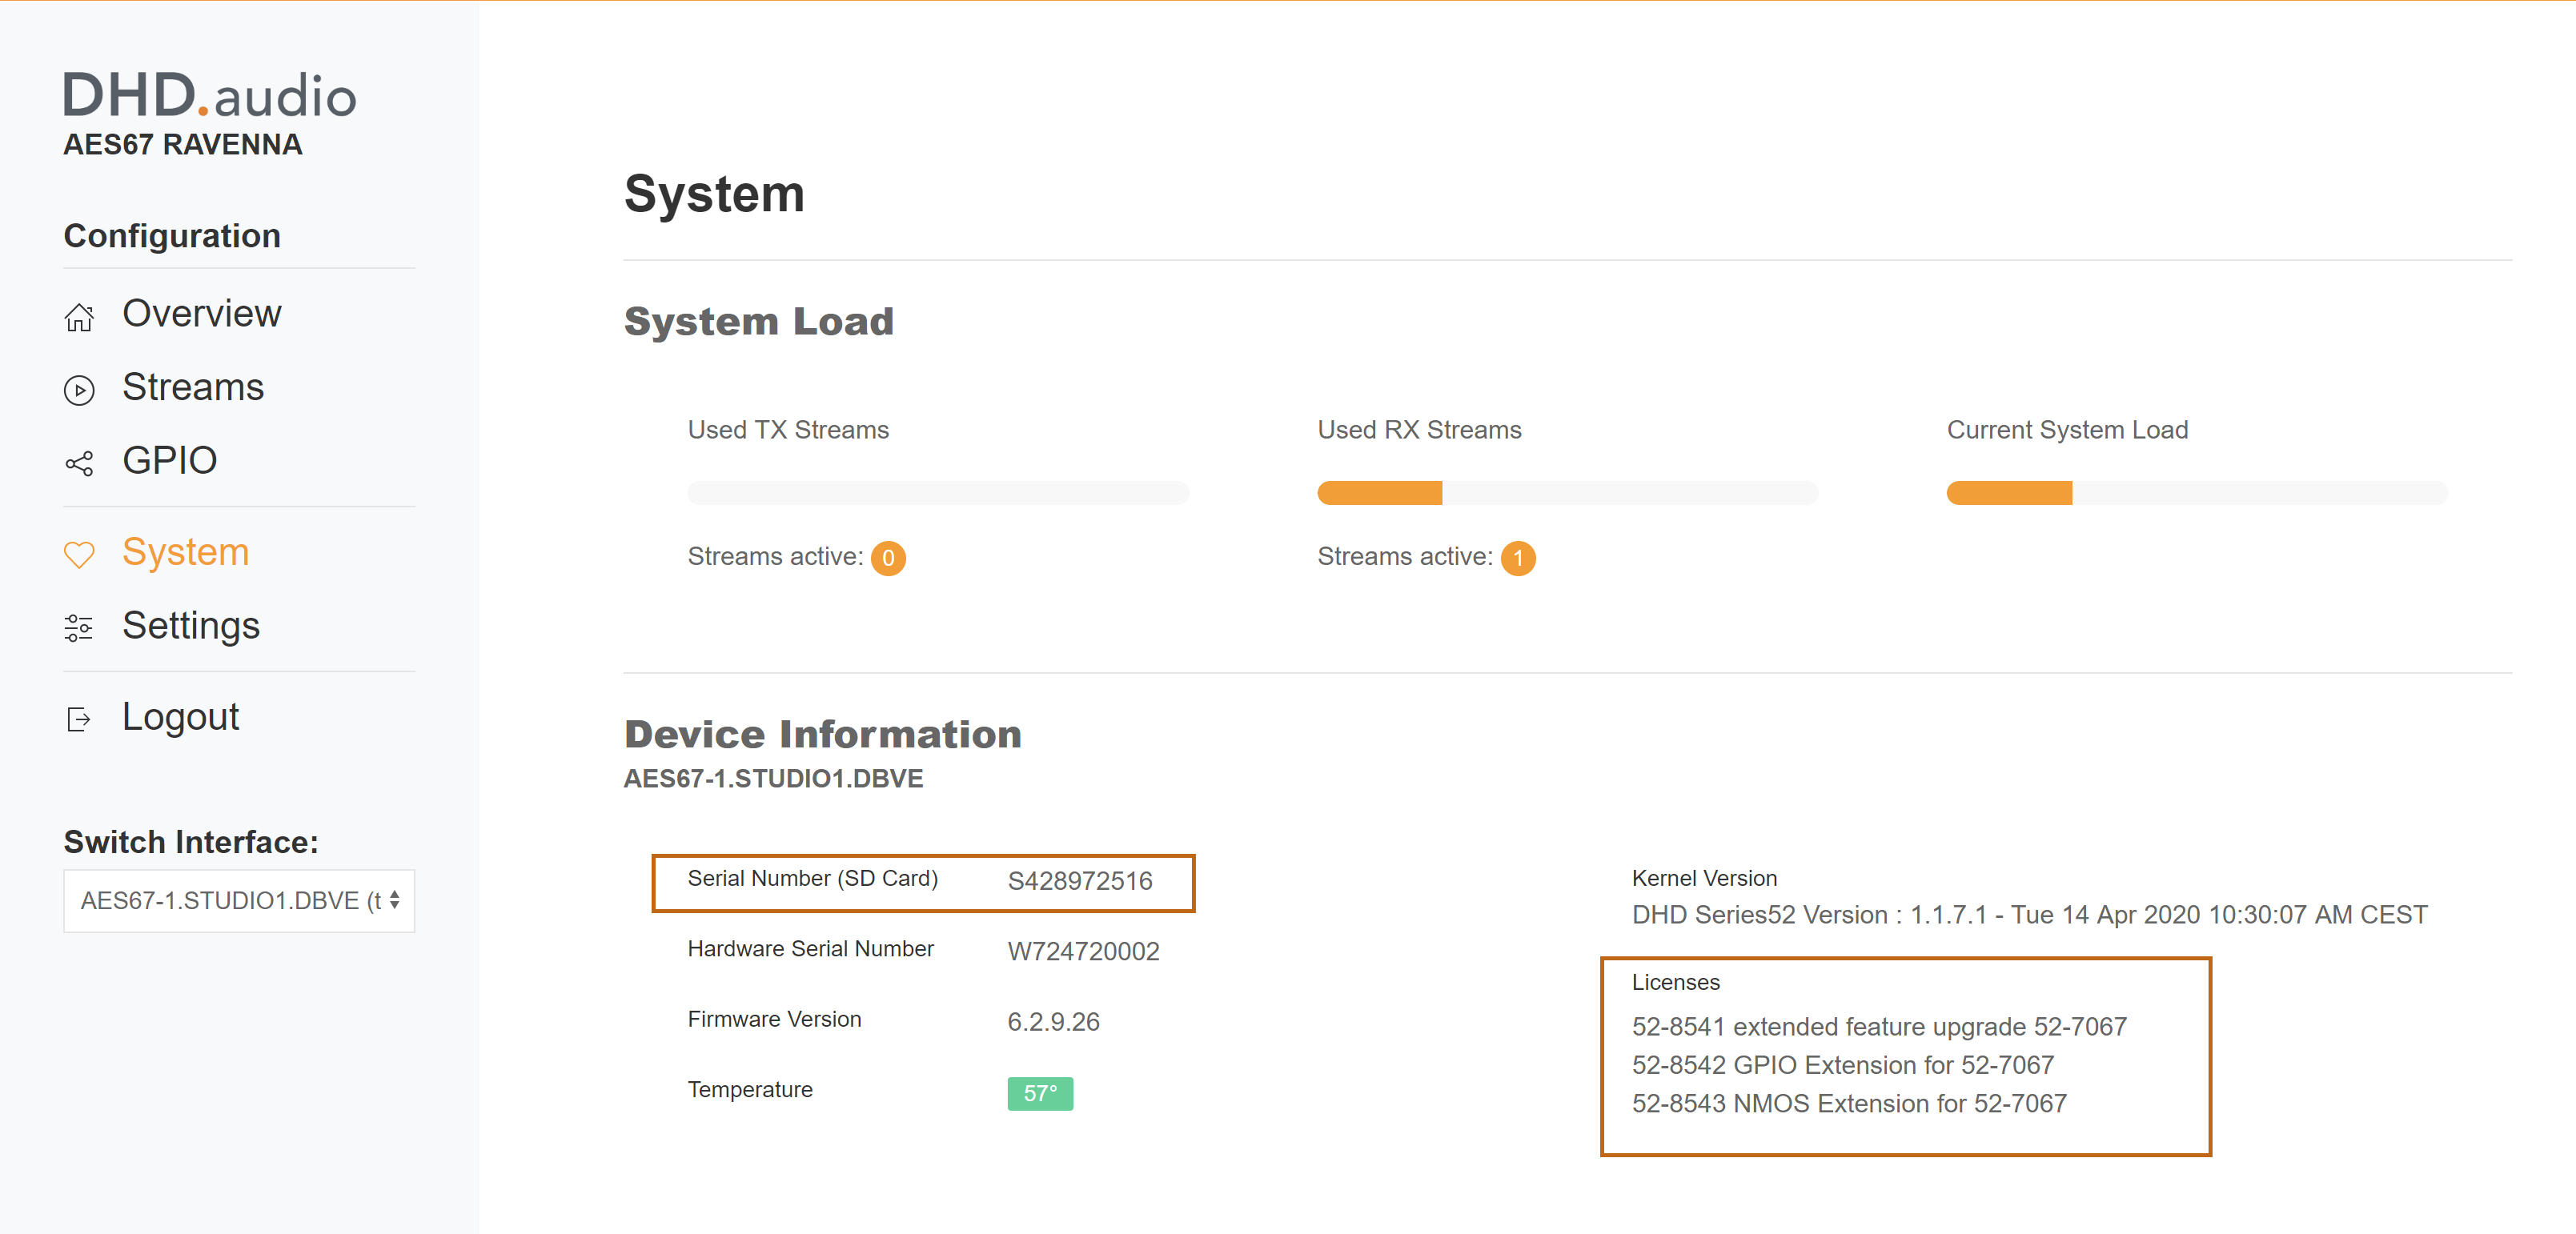Click the System page title
Image resolution: width=2576 pixels, height=1234 pixels.
[714, 194]
